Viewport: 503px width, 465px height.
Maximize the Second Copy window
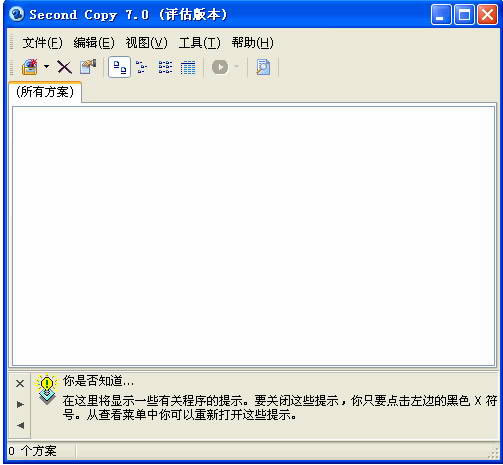(464, 15)
